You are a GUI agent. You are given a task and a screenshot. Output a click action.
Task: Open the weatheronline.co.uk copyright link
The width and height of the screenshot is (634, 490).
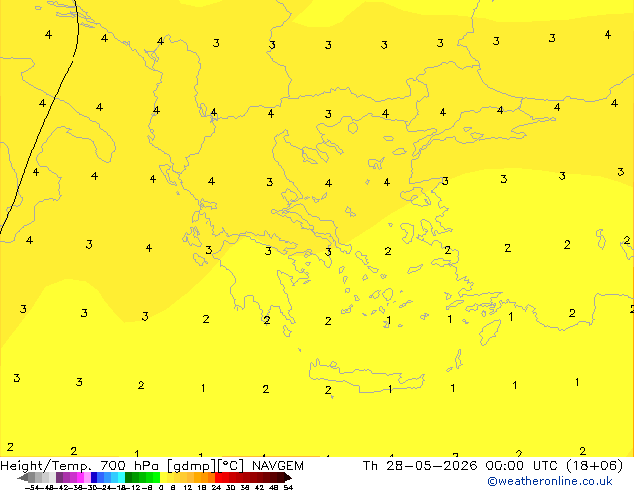pyautogui.click(x=549, y=481)
